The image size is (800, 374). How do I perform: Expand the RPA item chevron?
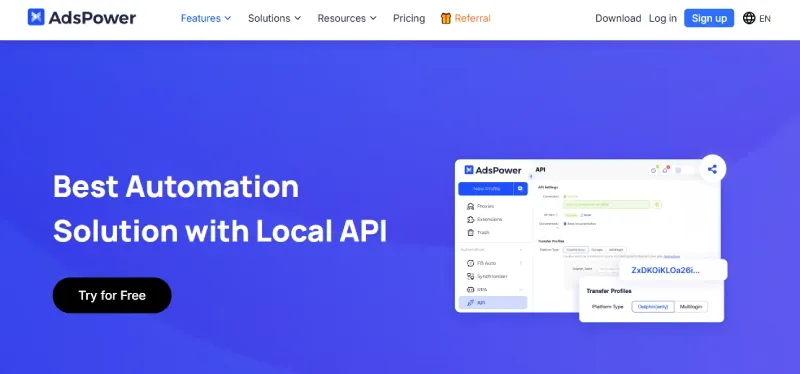pos(521,289)
